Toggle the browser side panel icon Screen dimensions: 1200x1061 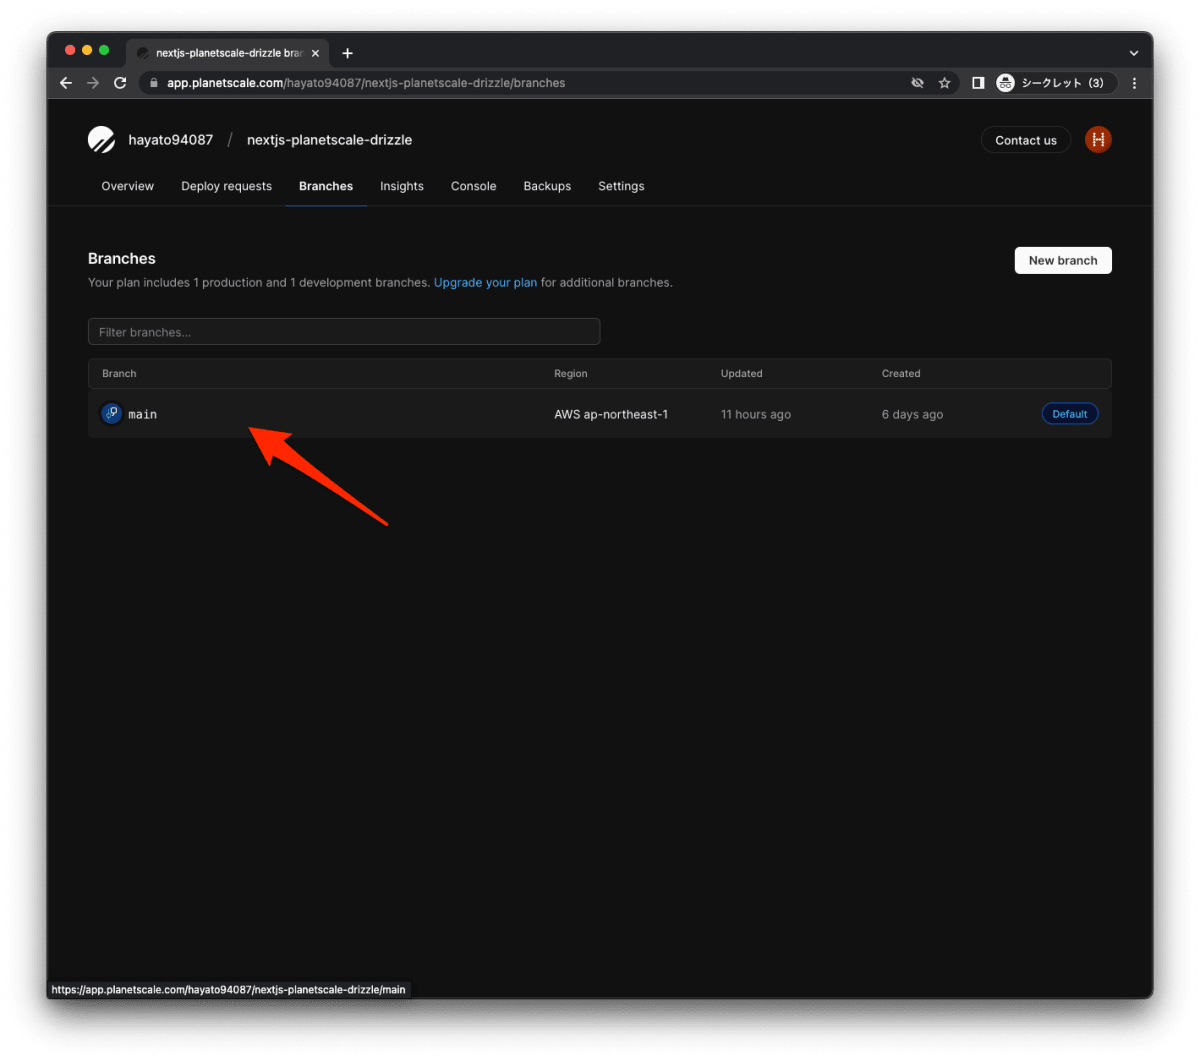(978, 83)
